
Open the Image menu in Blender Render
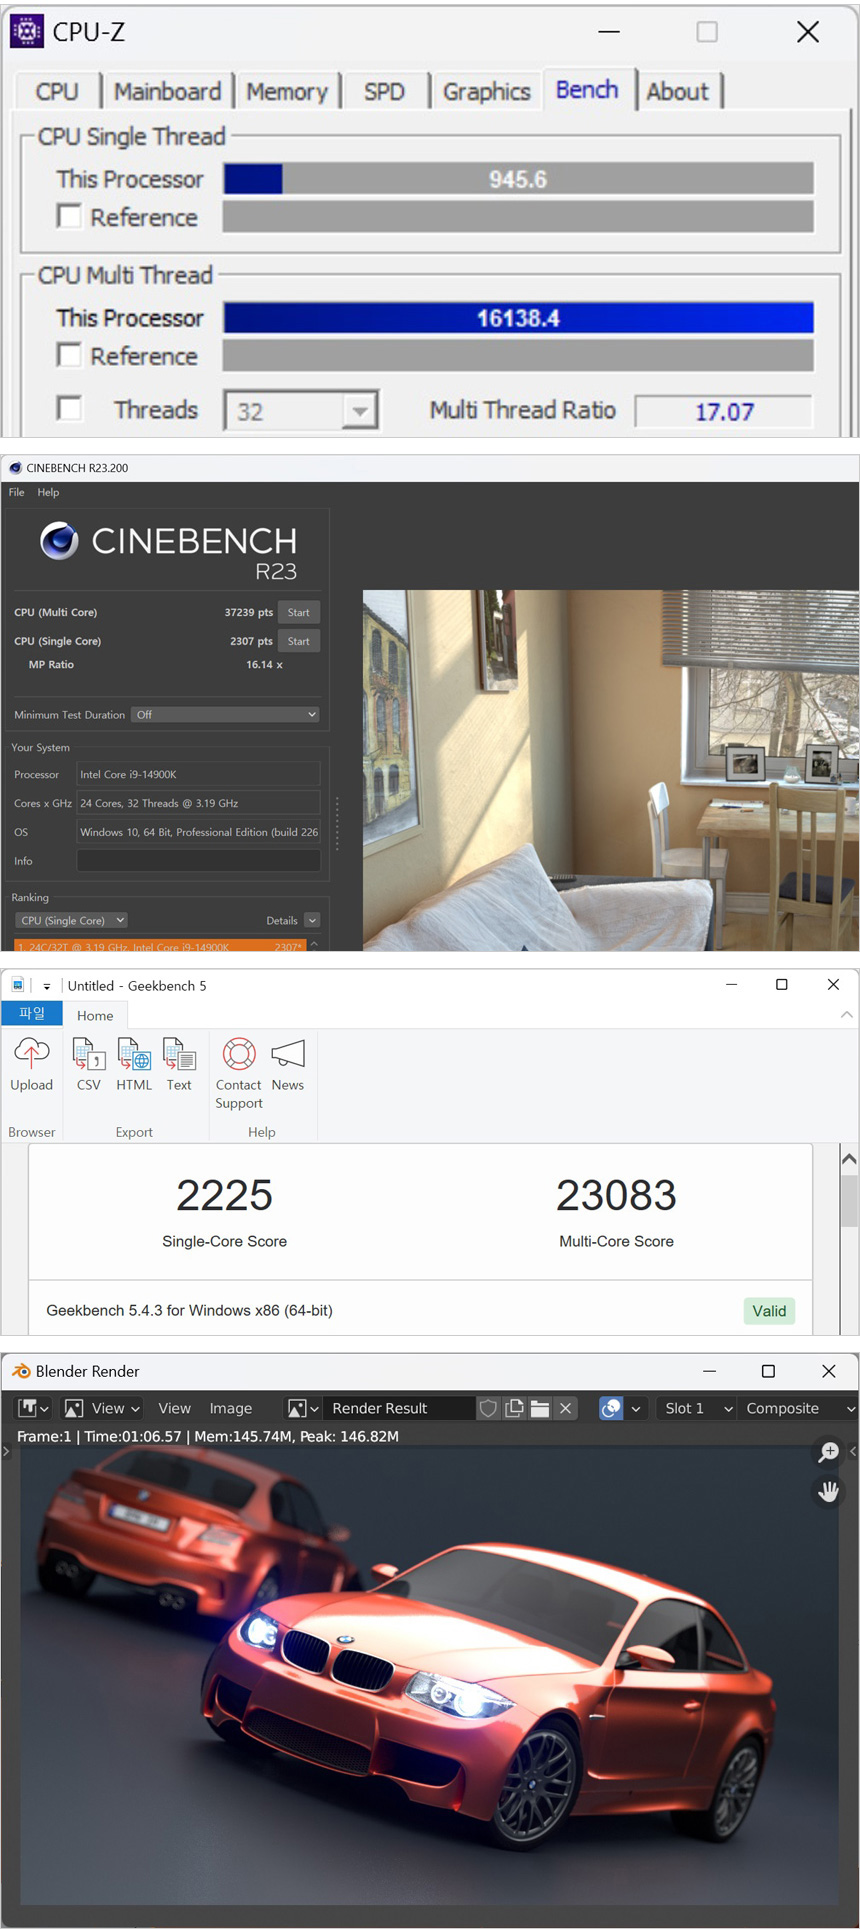(230, 1408)
